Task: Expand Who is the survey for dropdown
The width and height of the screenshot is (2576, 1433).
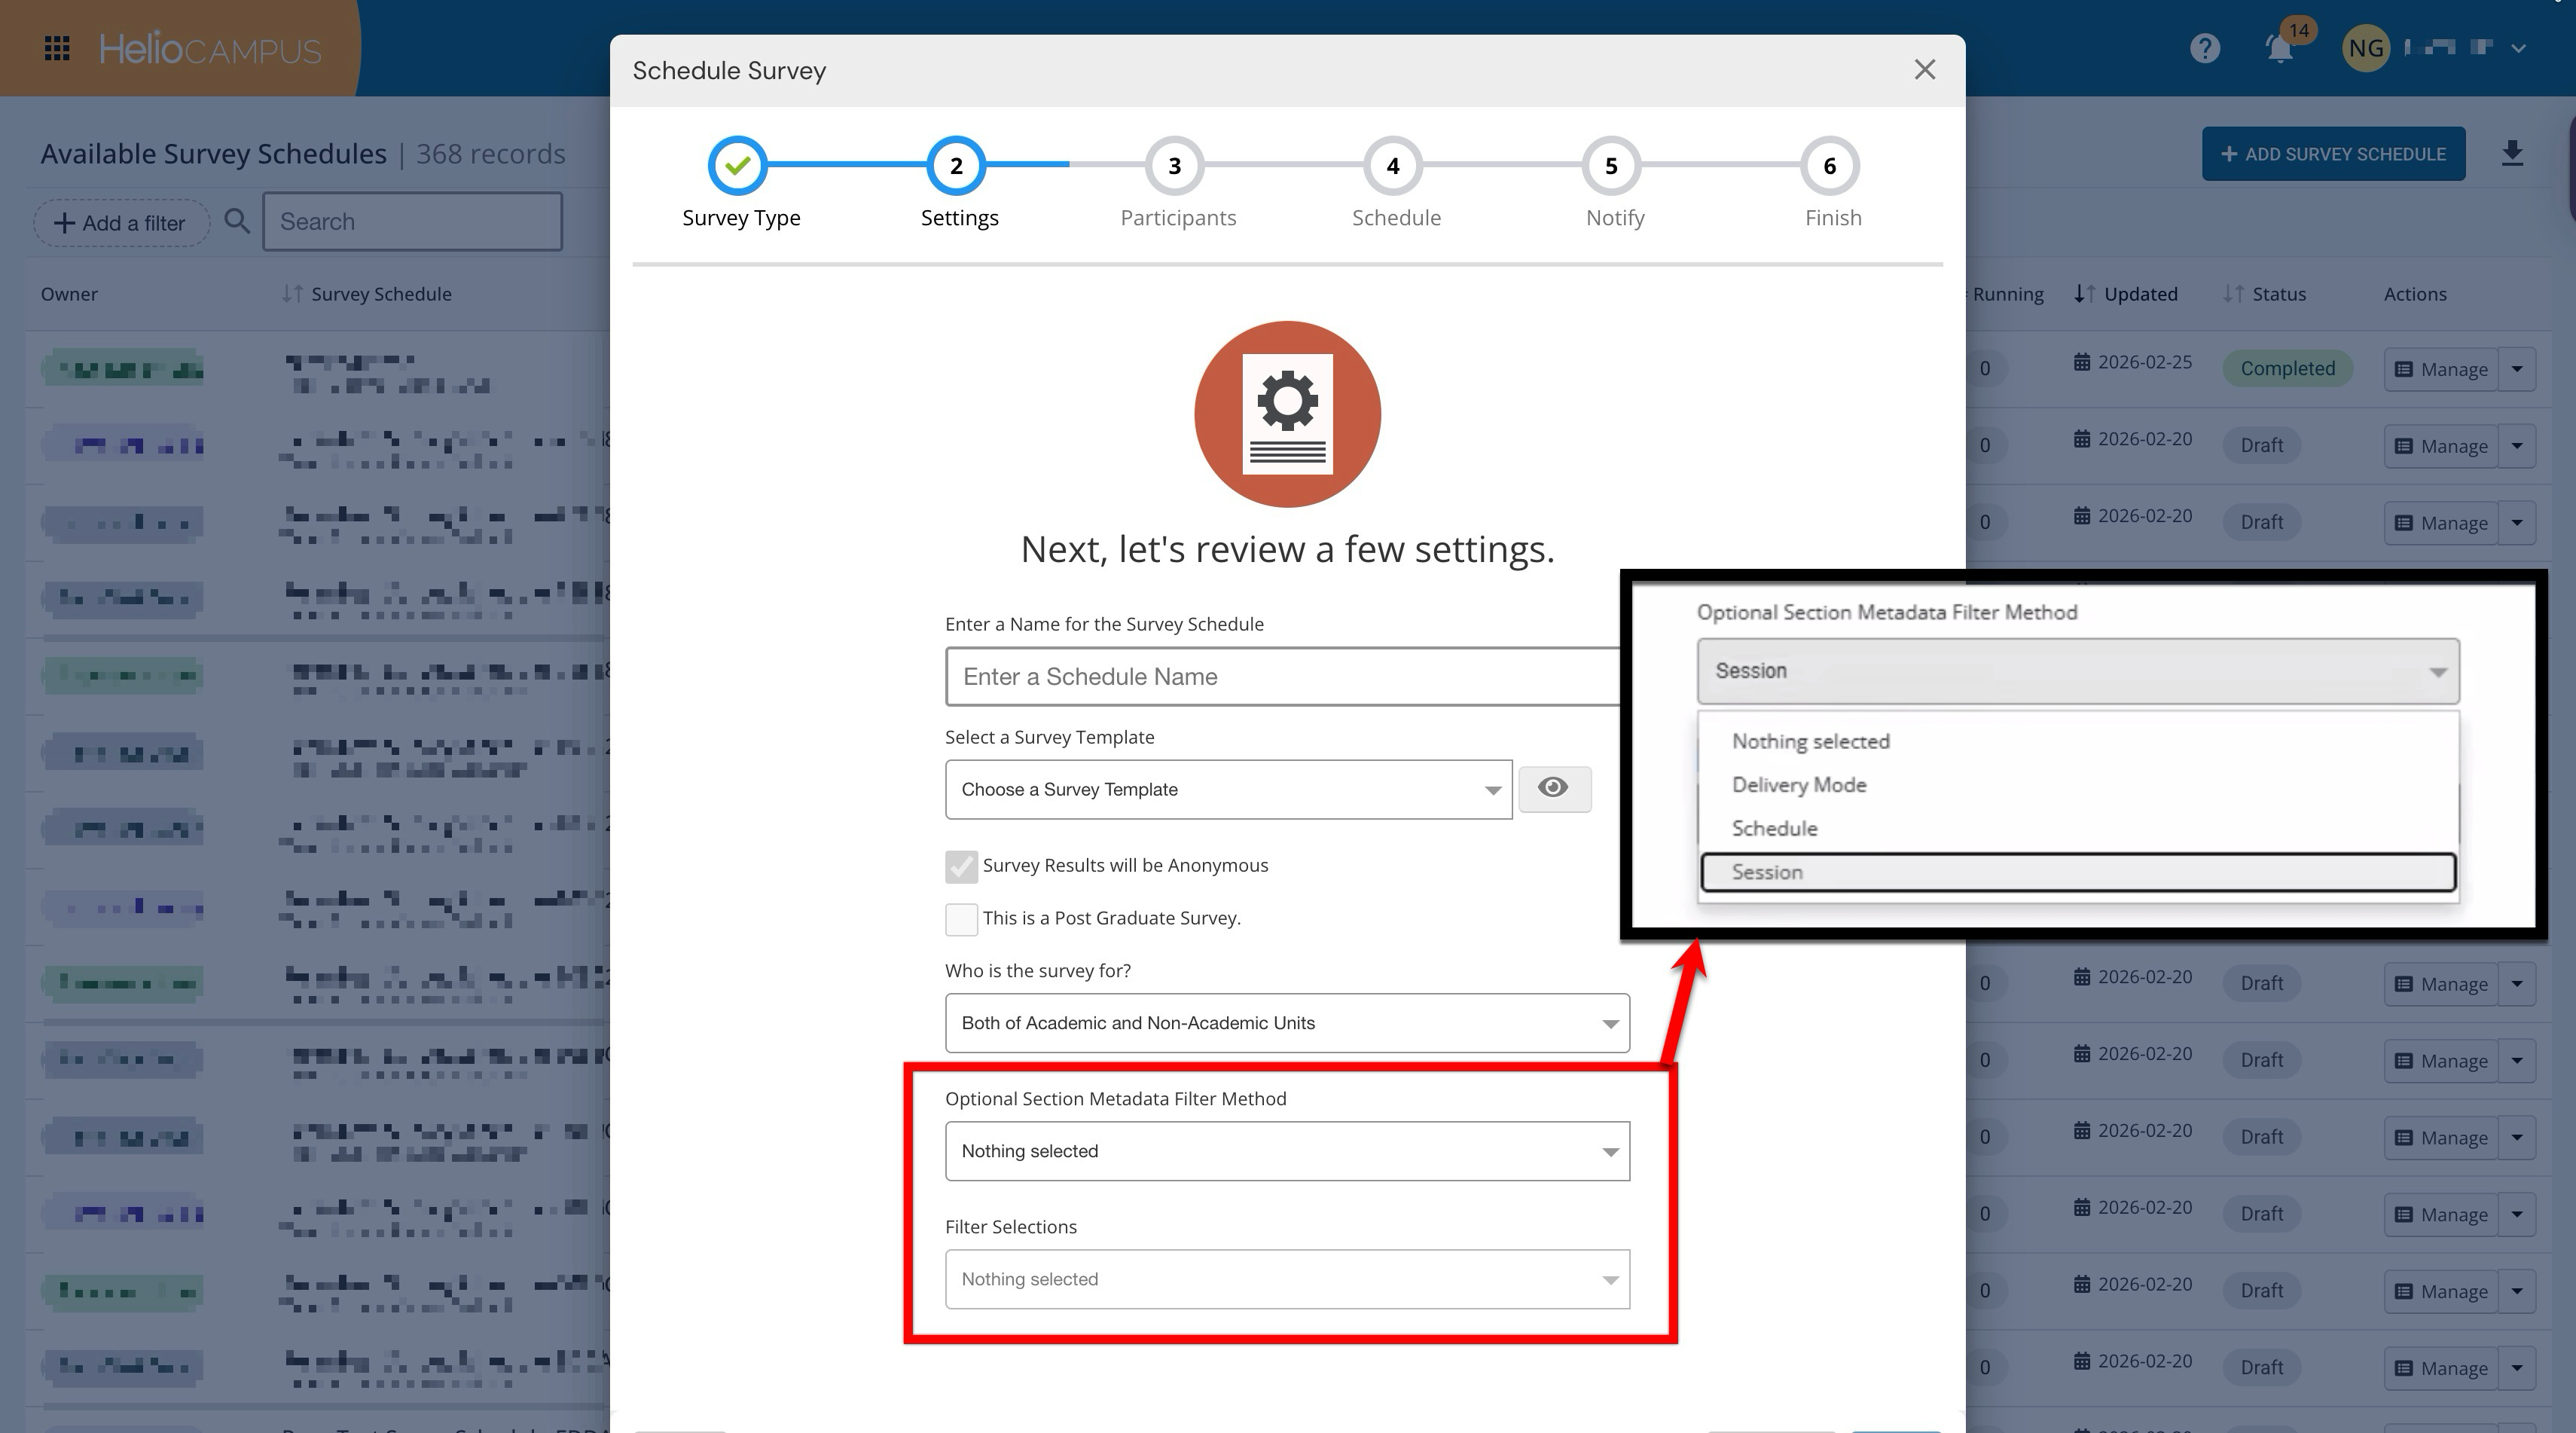Action: pyautogui.click(x=1286, y=1023)
